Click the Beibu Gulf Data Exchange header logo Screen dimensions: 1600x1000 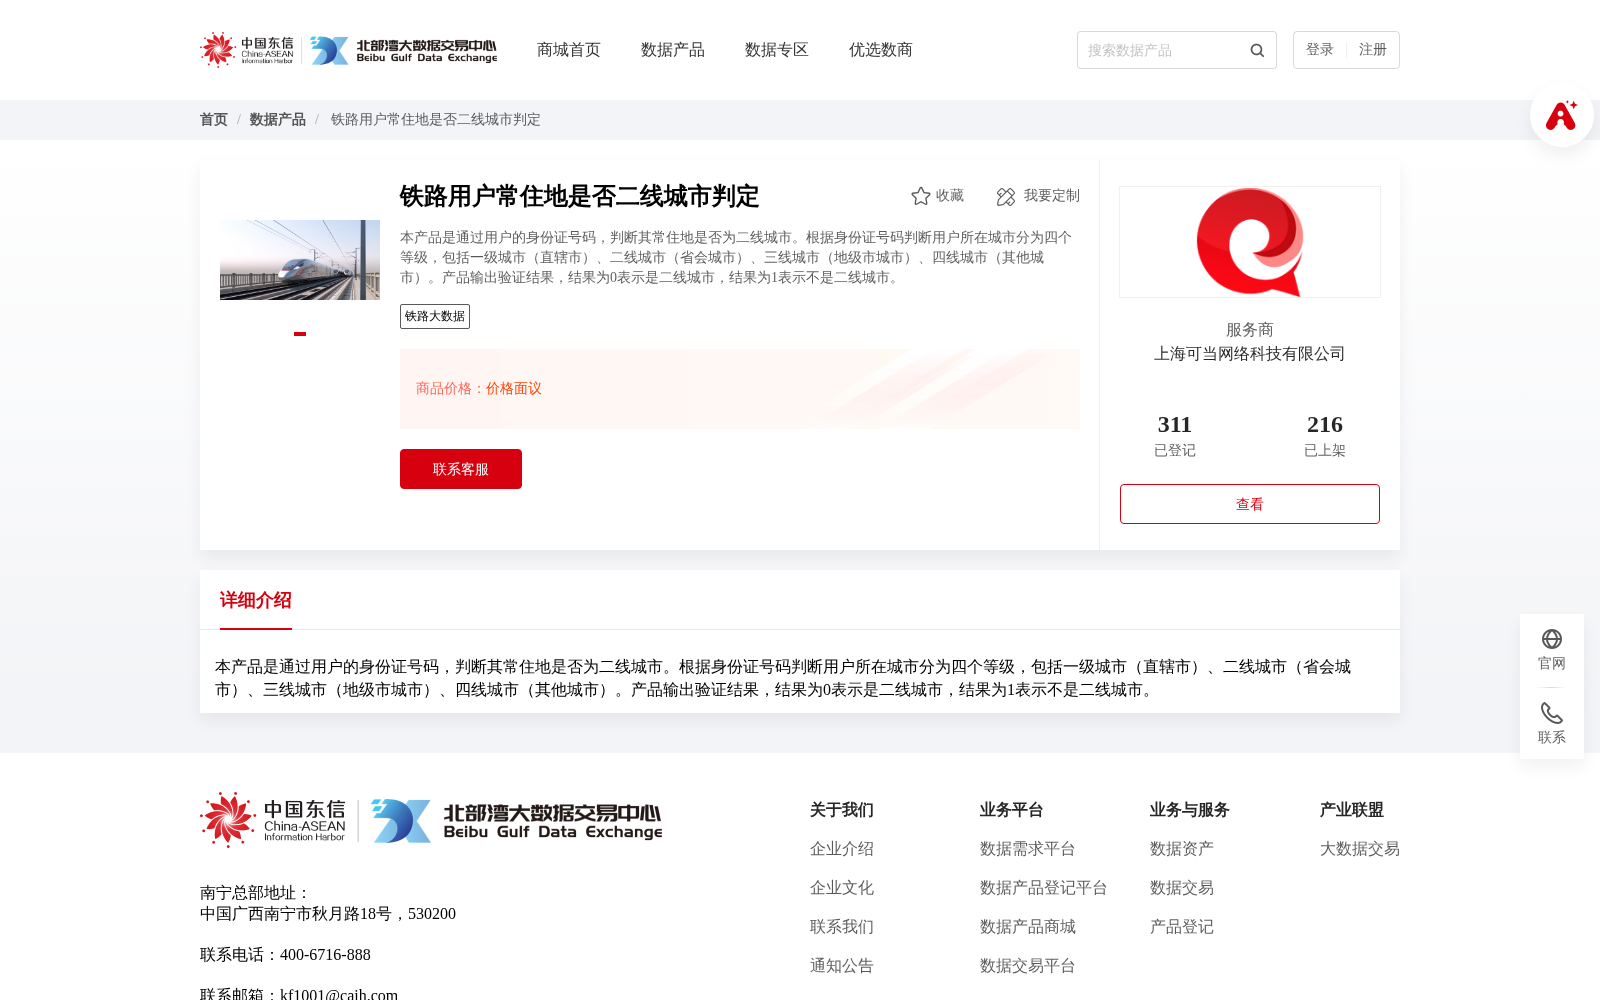point(403,50)
